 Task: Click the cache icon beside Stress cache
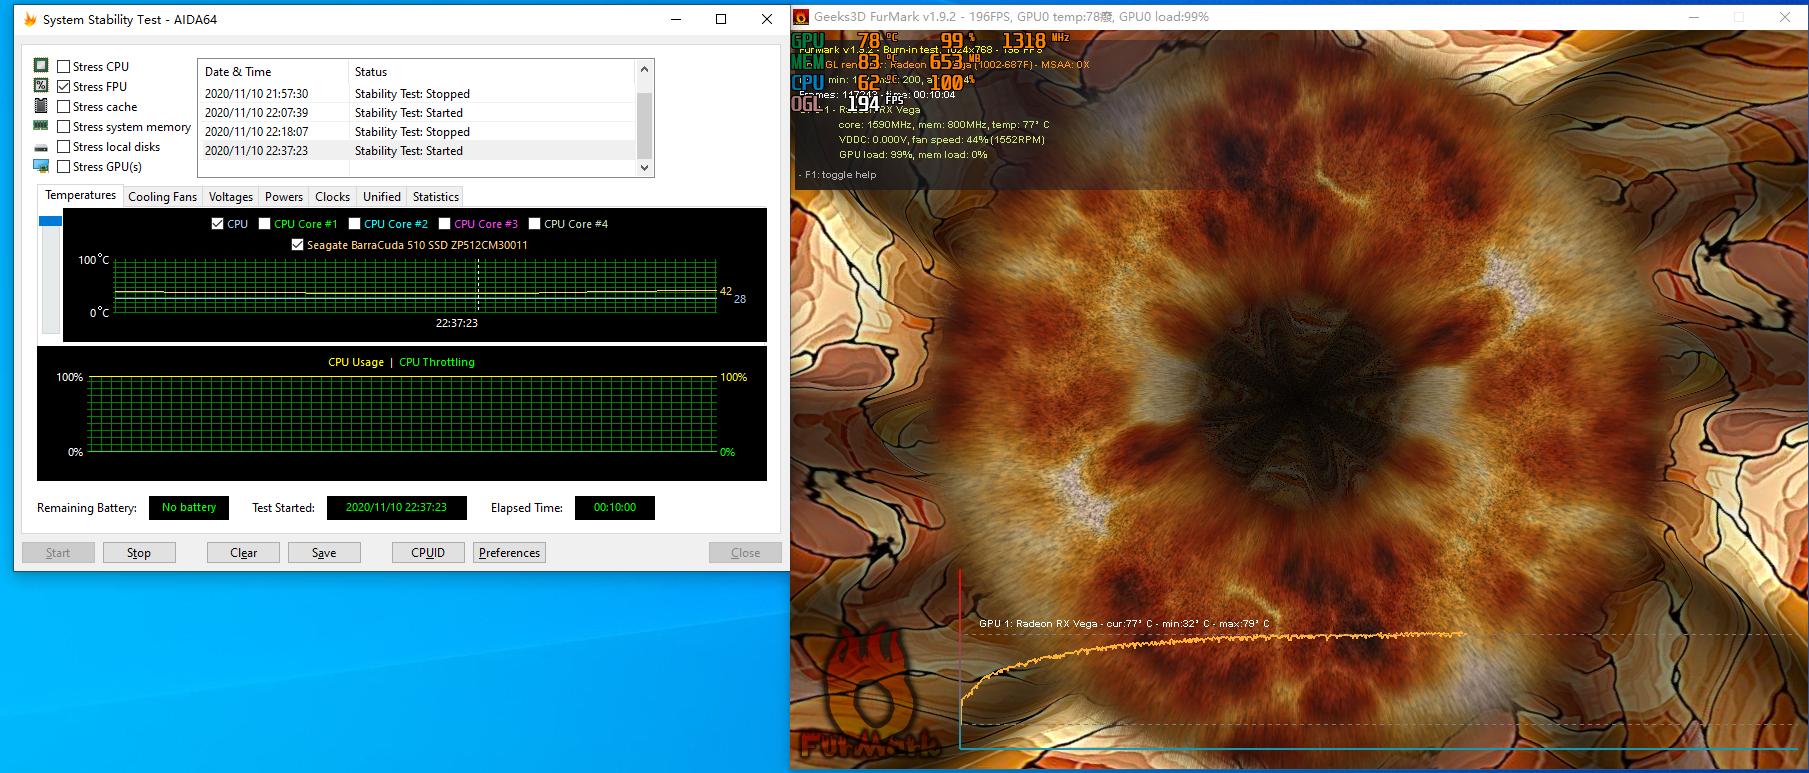coord(41,106)
